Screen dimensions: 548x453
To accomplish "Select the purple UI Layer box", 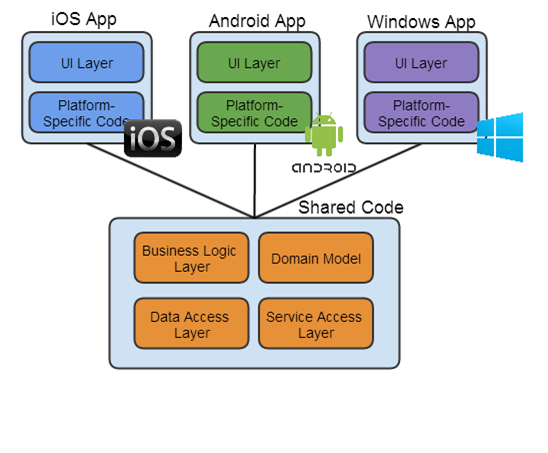I will pyautogui.click(x=421, y=63).
